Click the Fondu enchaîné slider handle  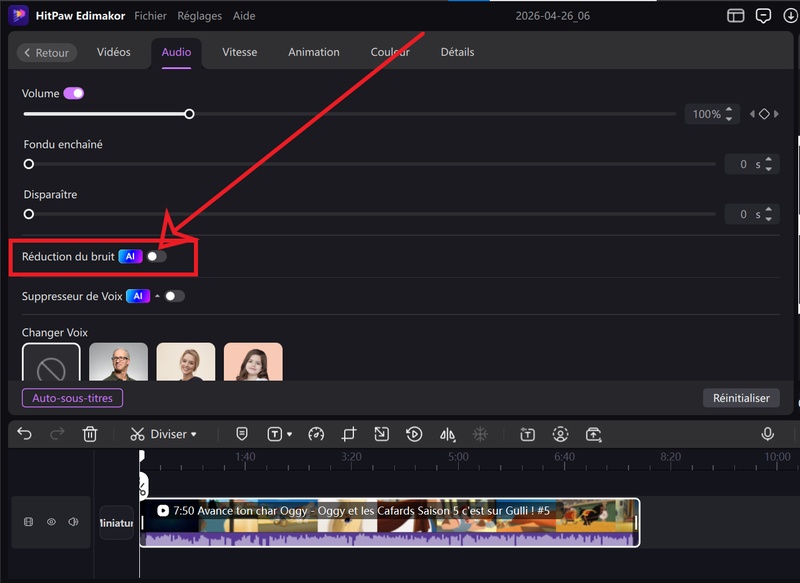coord(29,164)
